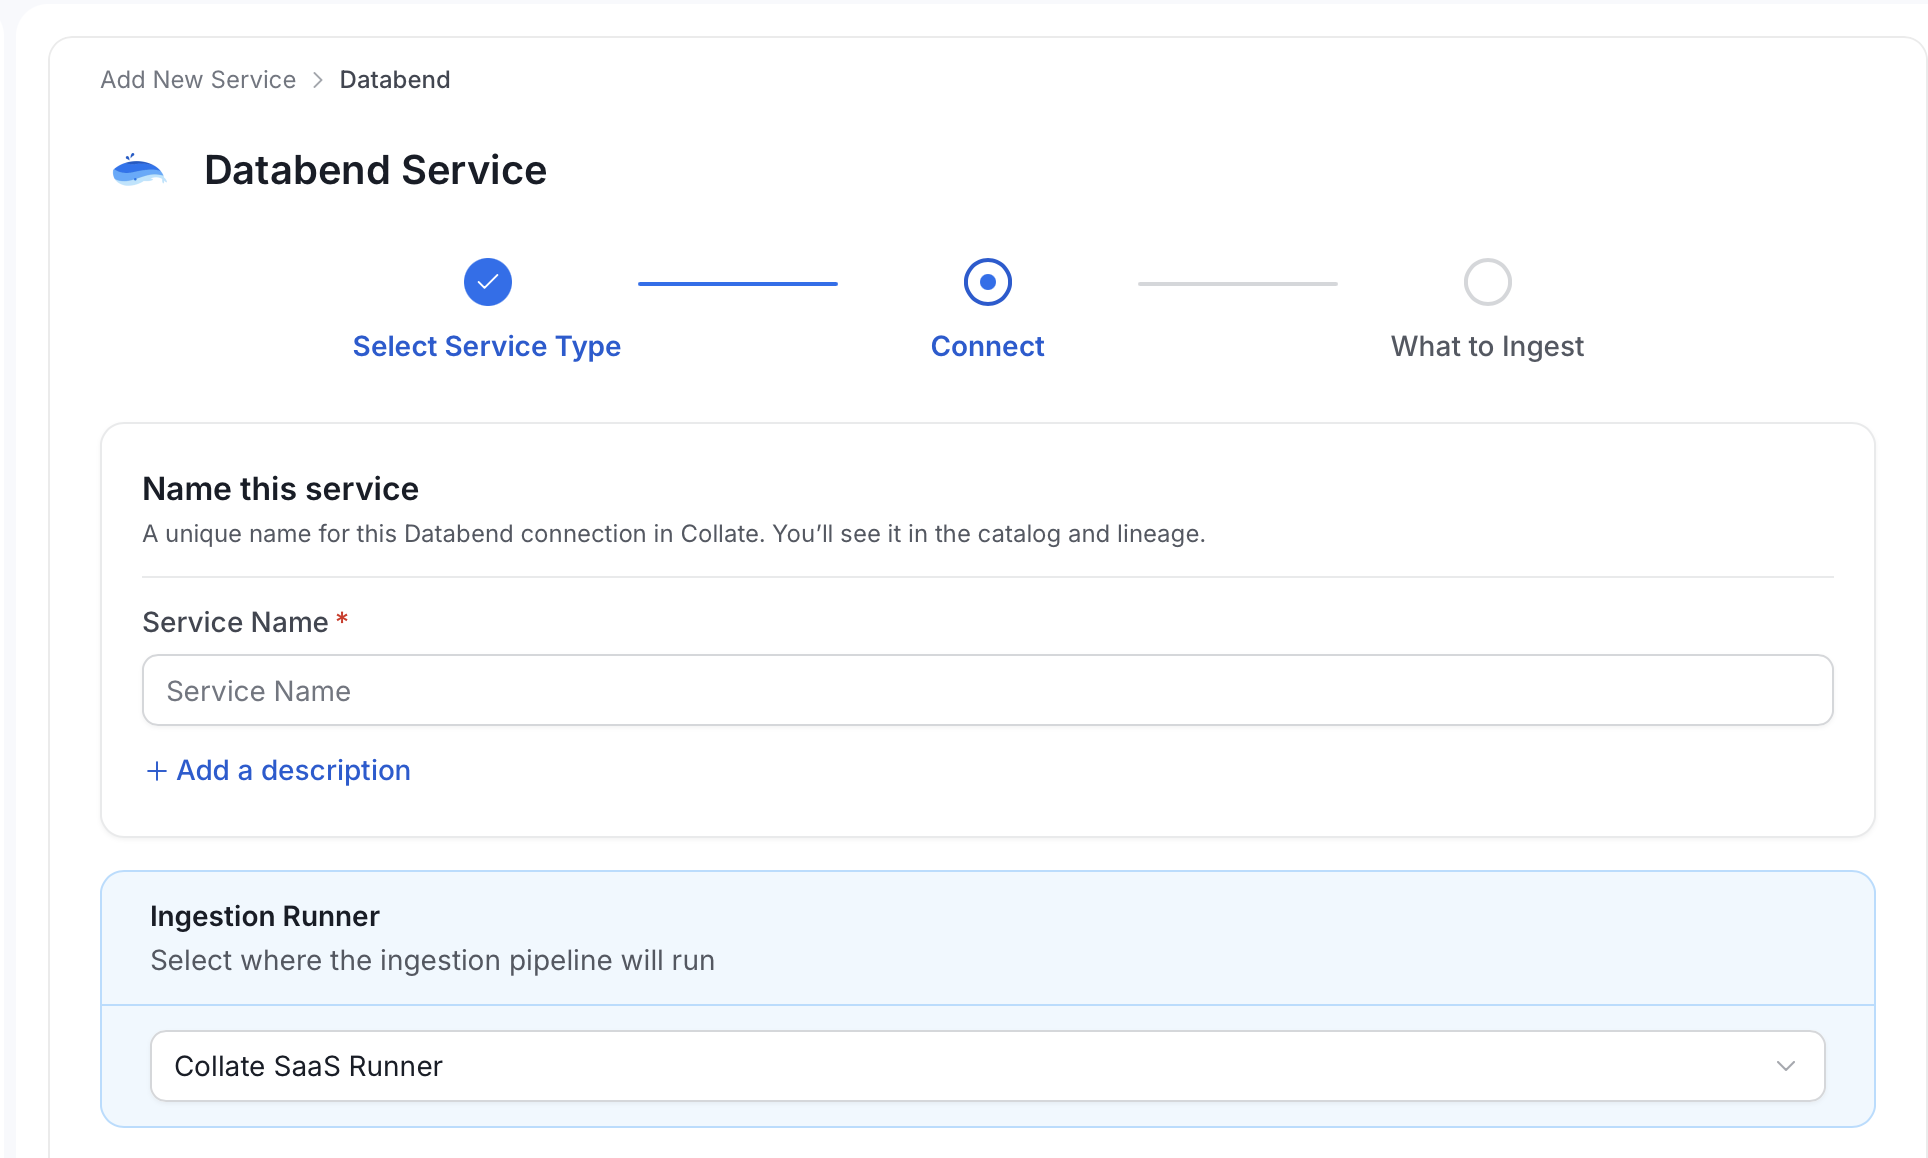Click the active Connect step circle
Image resolution: width=1928 pixels, height=1158 pixels.
[987, 282]
